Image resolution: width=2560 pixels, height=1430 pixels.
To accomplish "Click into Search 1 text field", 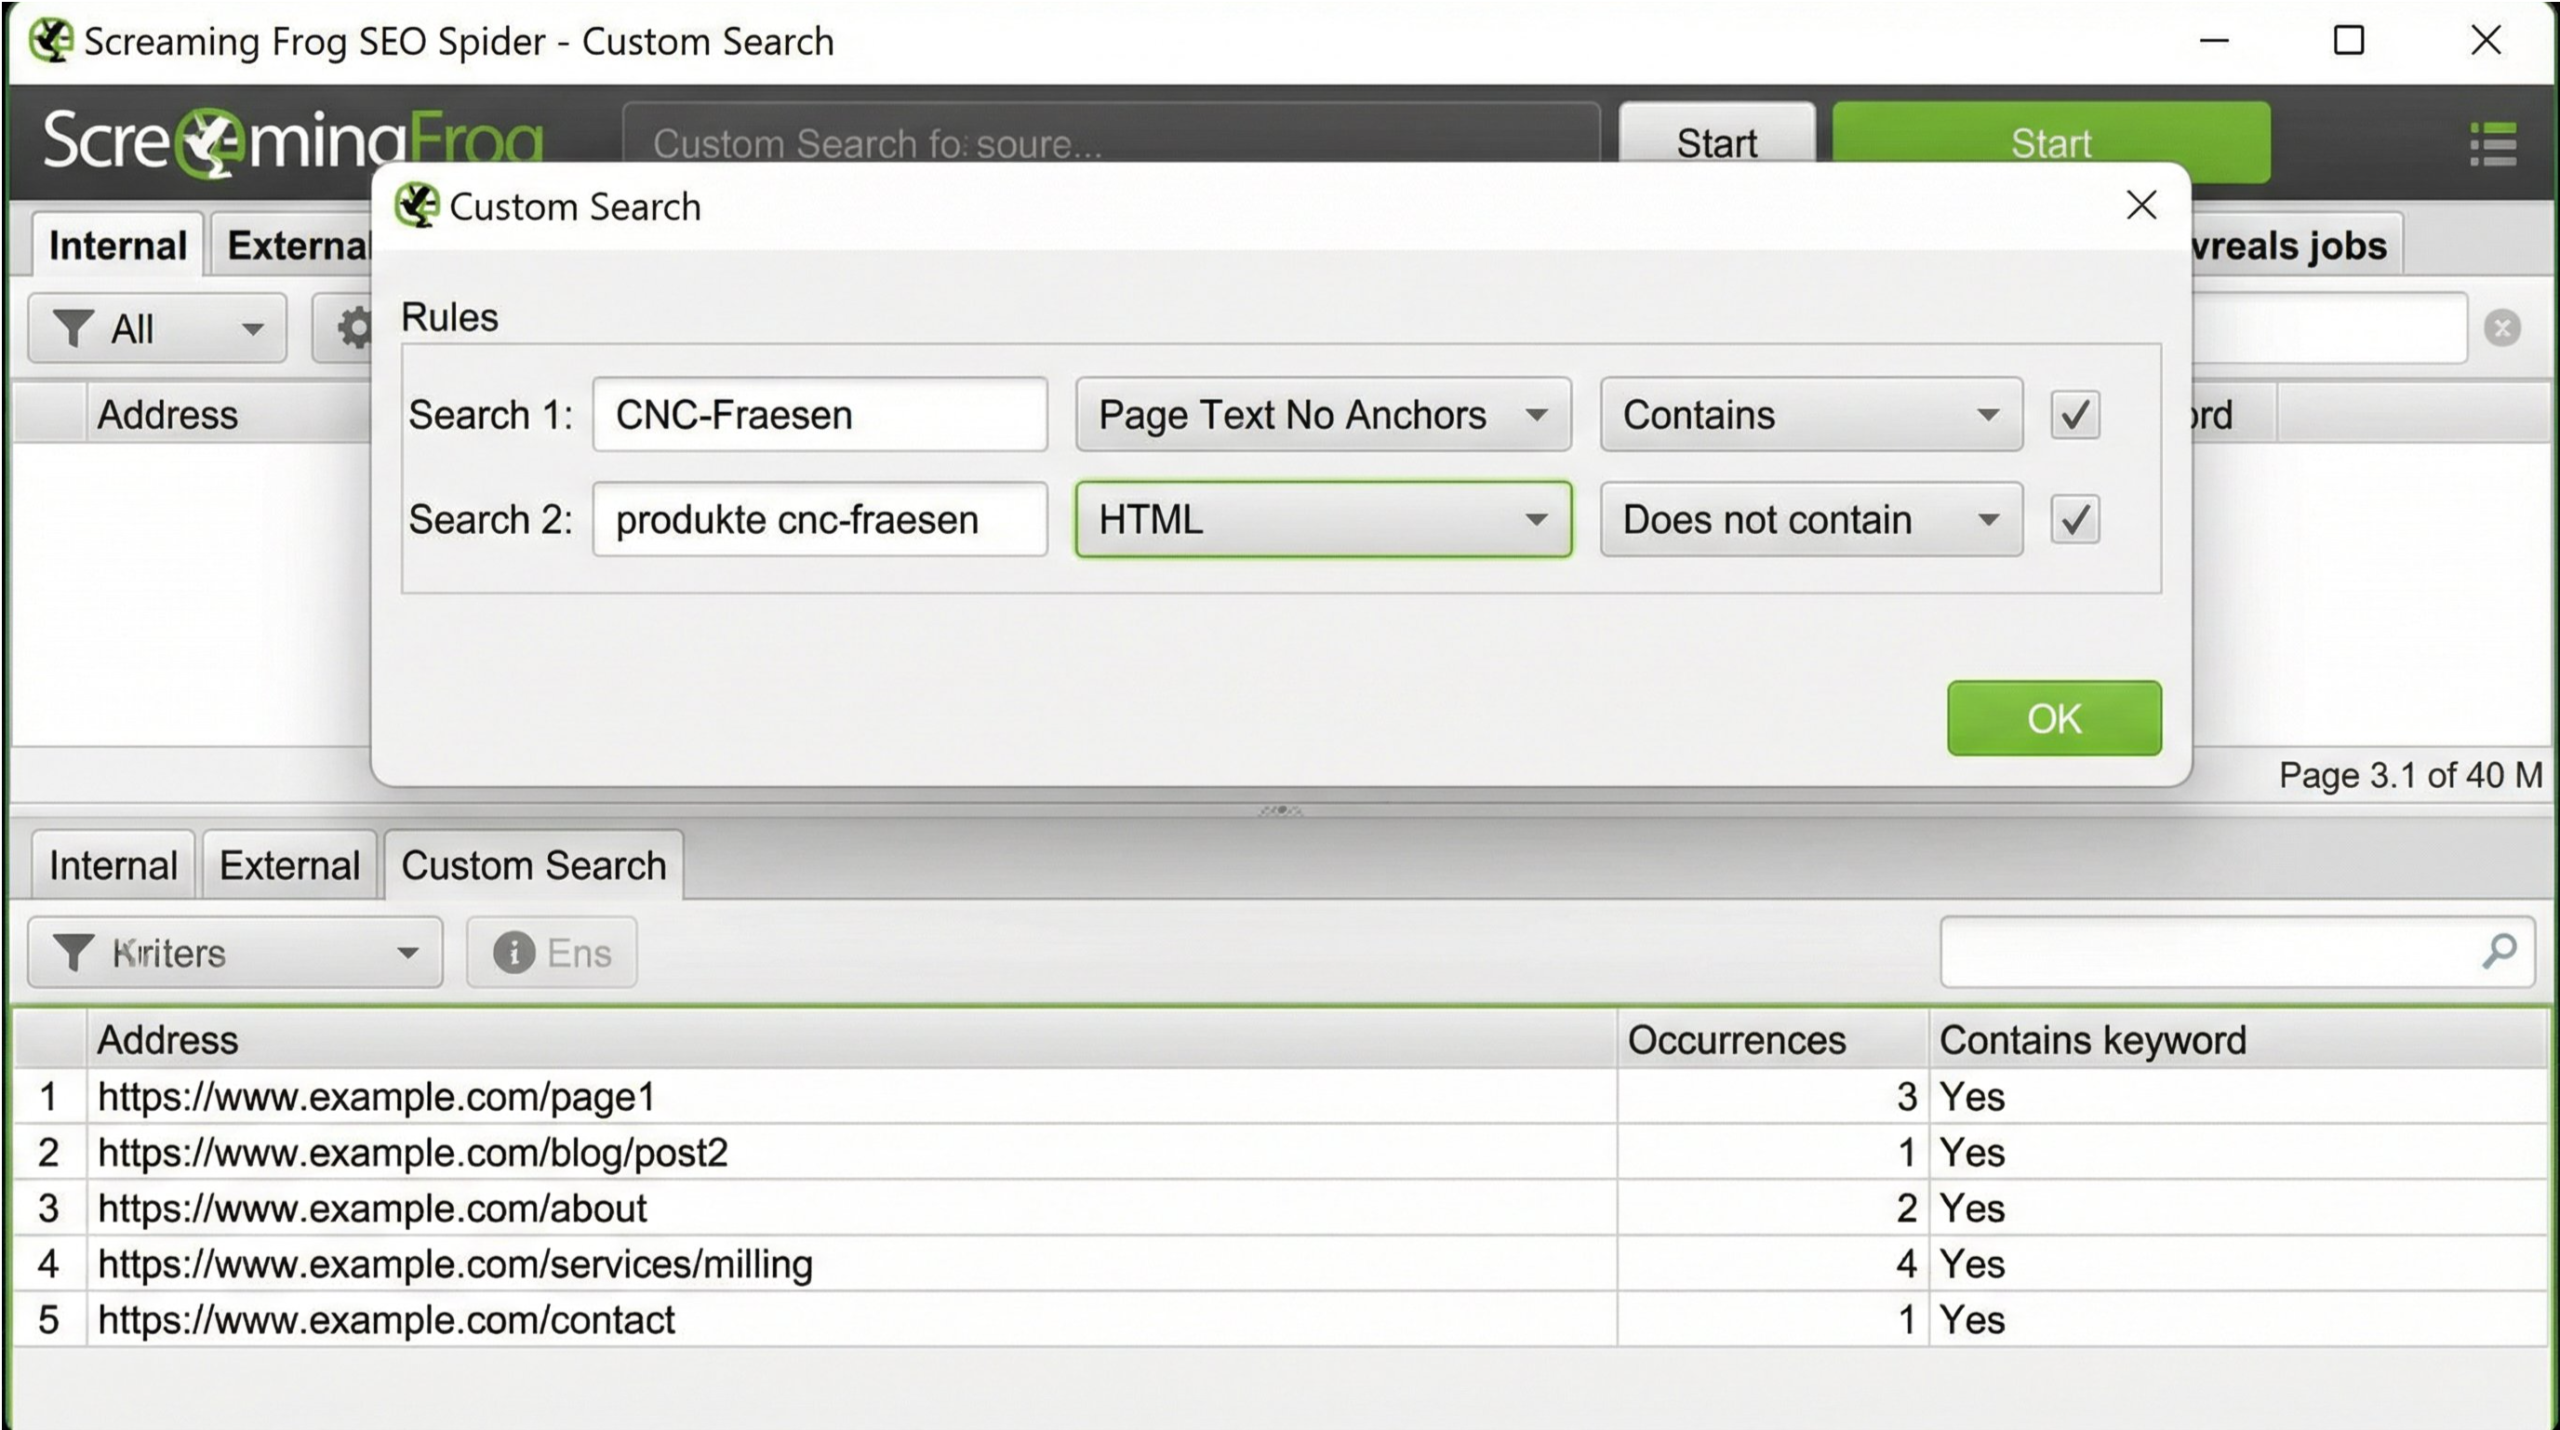I will coord(820,414).
